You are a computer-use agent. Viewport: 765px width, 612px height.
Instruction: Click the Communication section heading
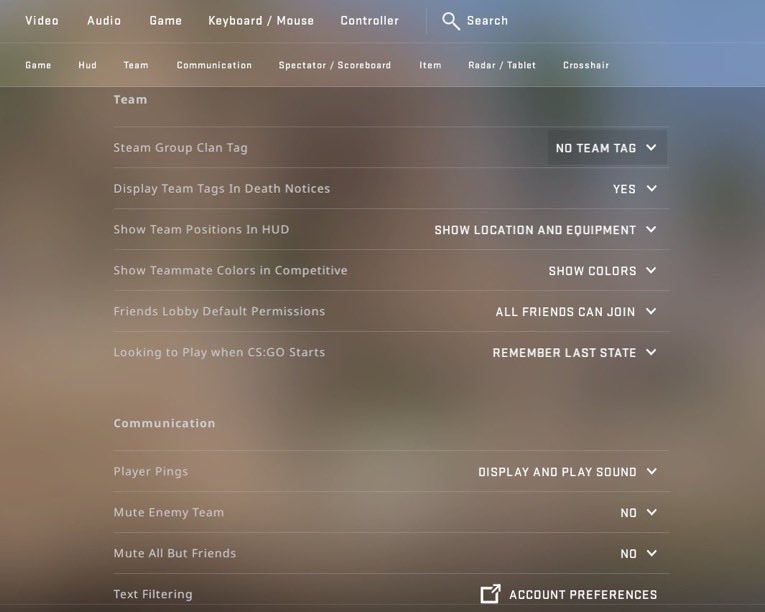(164, 423)
